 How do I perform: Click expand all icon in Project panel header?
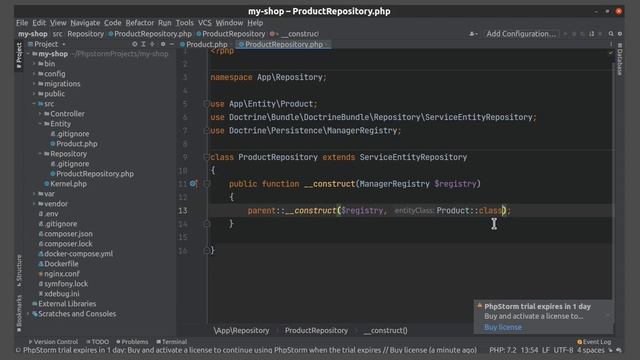pos(143,44)
